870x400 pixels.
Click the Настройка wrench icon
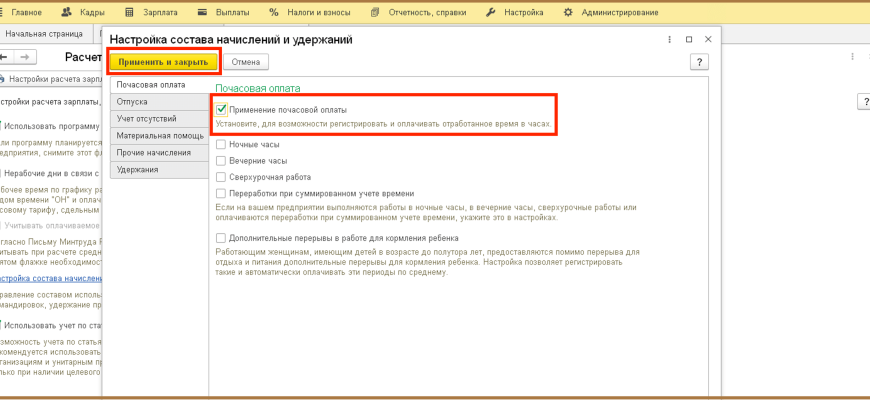[x=491, y=12]
